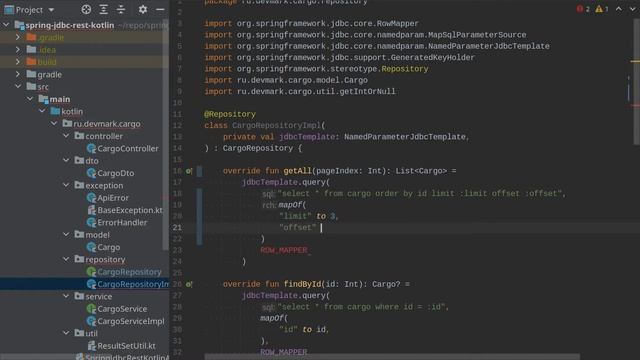Click the horizontal scrollbar under the editor
The height and width of the screenshot is (360, 640).
pyautogui.click(x=392, y=357)
